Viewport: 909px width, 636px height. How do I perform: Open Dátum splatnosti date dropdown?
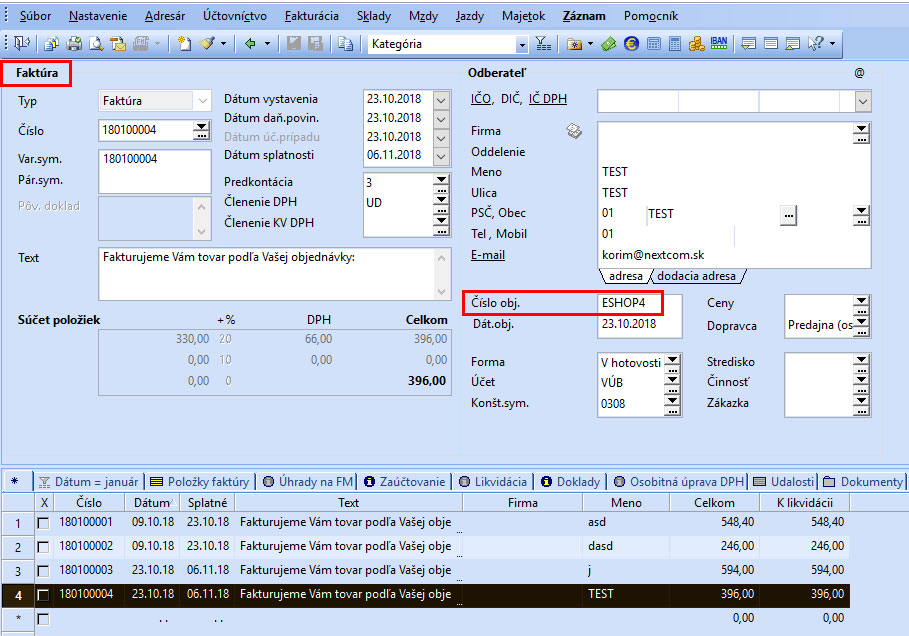[441, 157]
